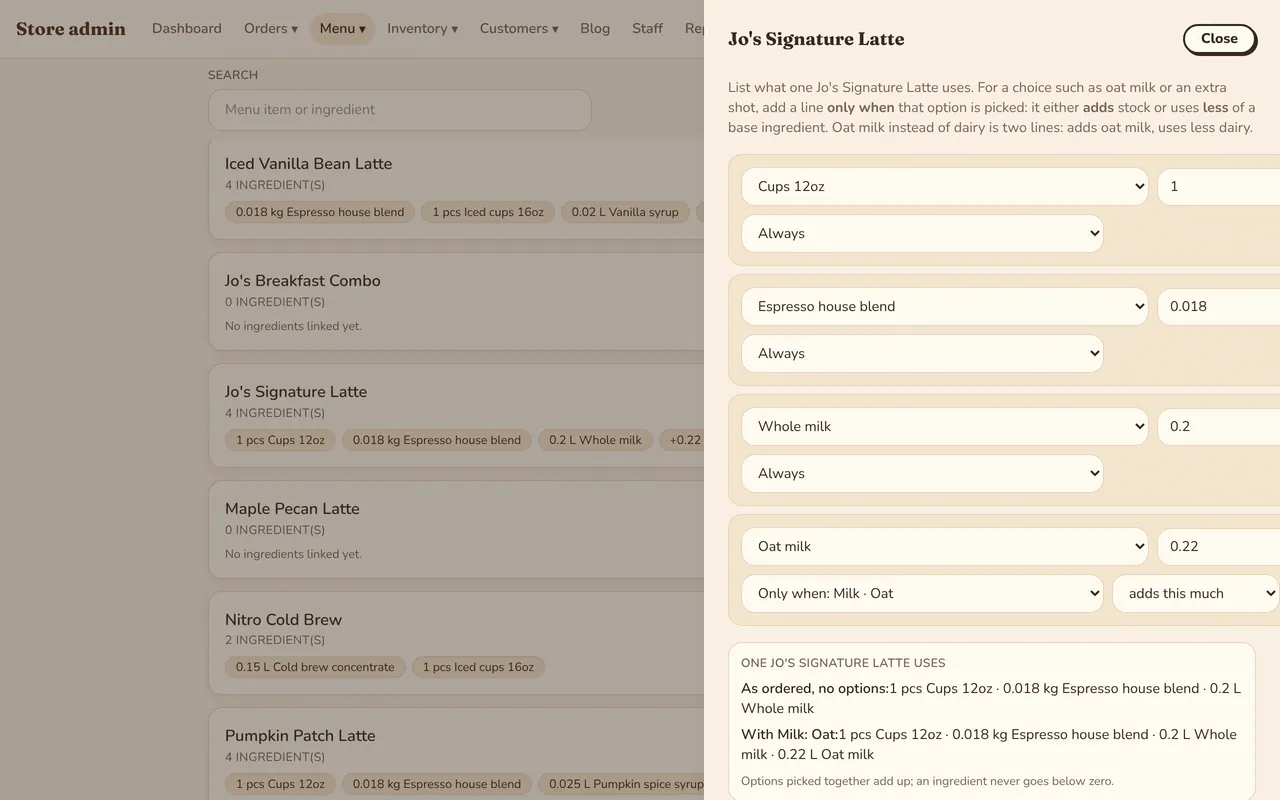Open the Always dropdown under Cups 12oz
Viewport: 1280px width, 800px height.
[x=922, y=233]
